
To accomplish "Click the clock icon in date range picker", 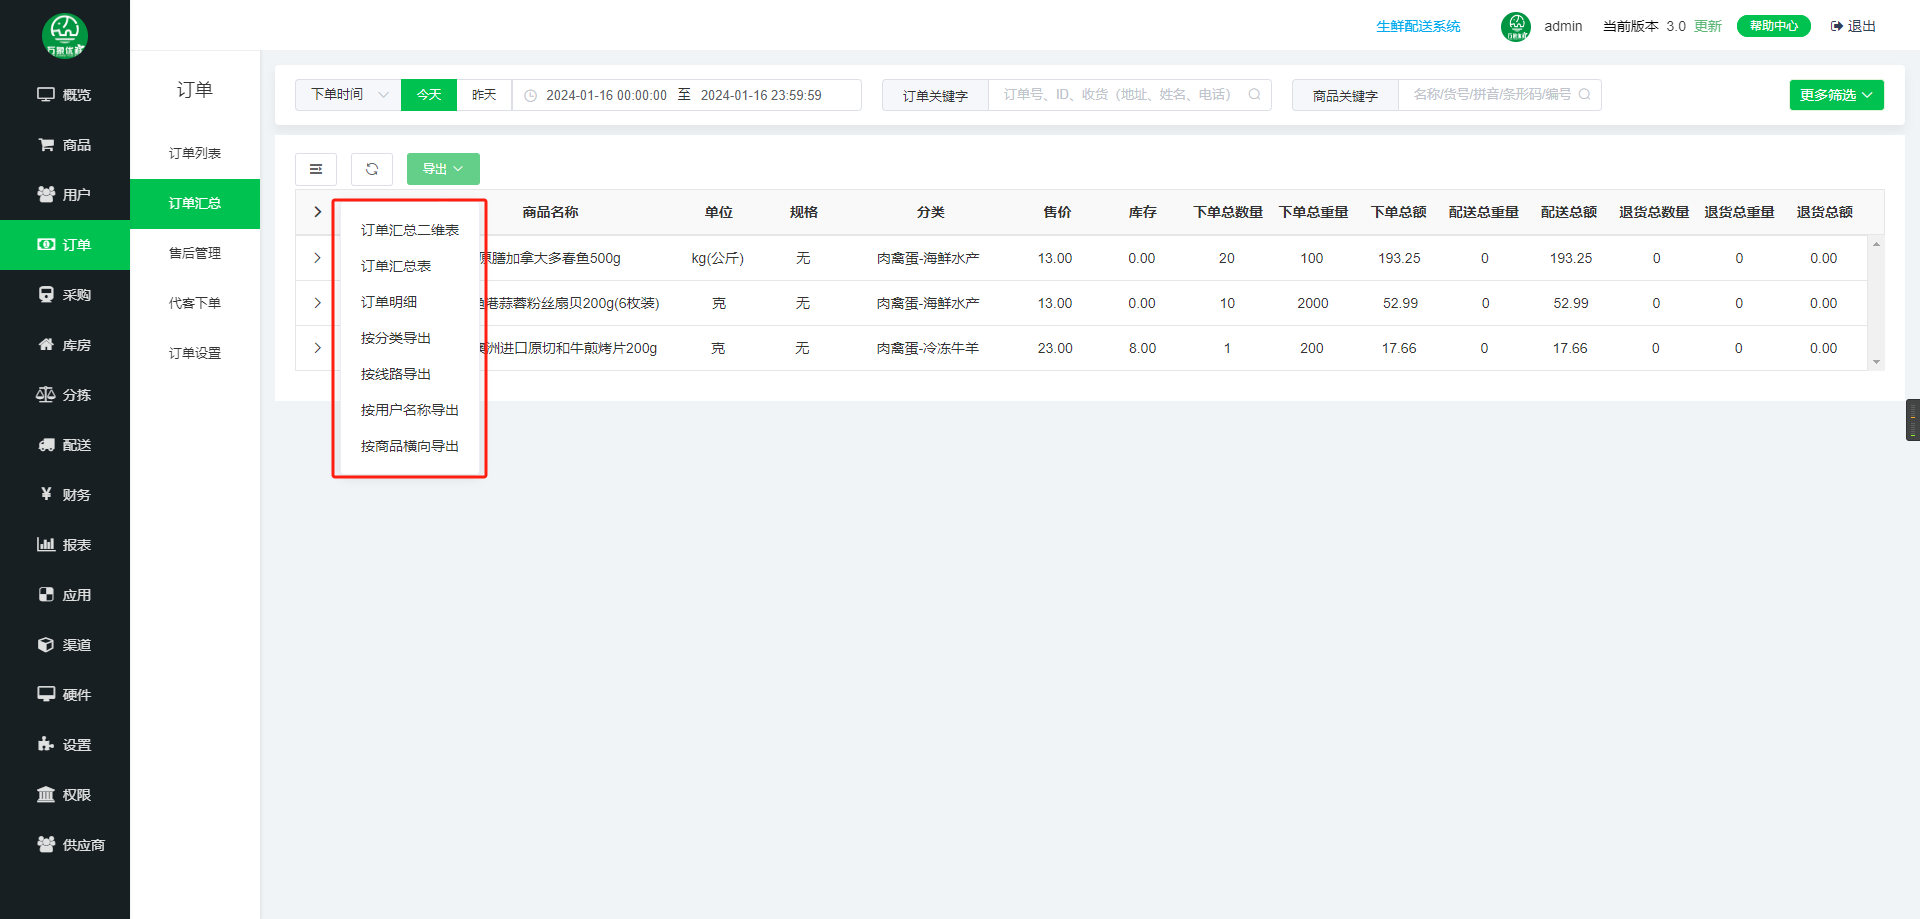I will 531,96.
